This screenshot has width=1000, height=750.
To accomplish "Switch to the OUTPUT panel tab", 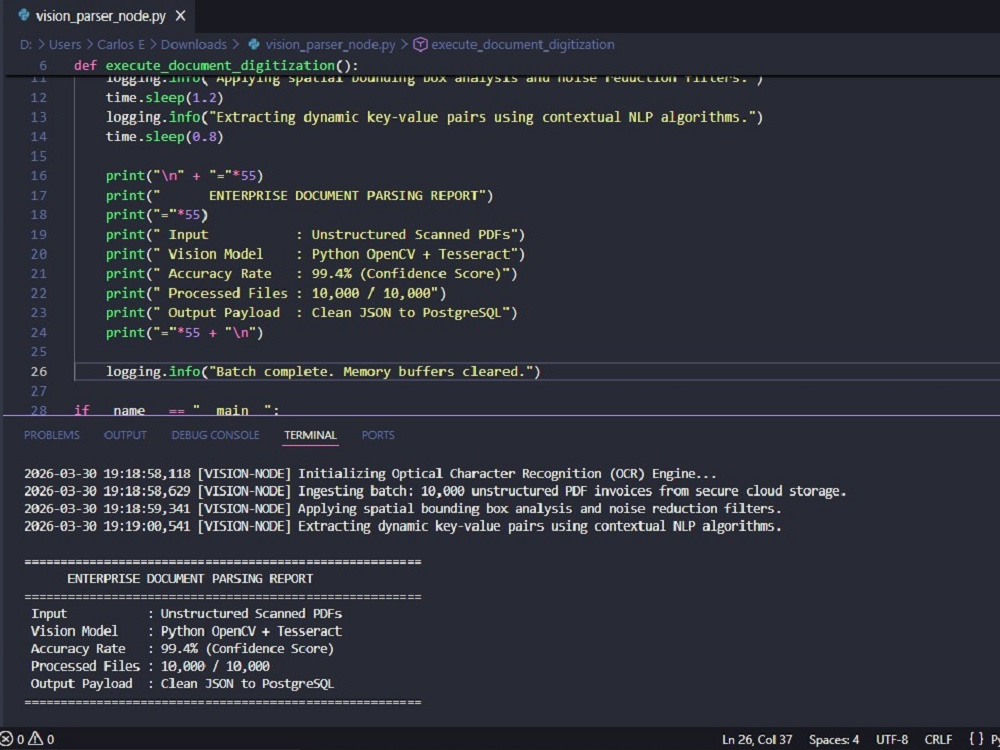I will tap(125, 435).
